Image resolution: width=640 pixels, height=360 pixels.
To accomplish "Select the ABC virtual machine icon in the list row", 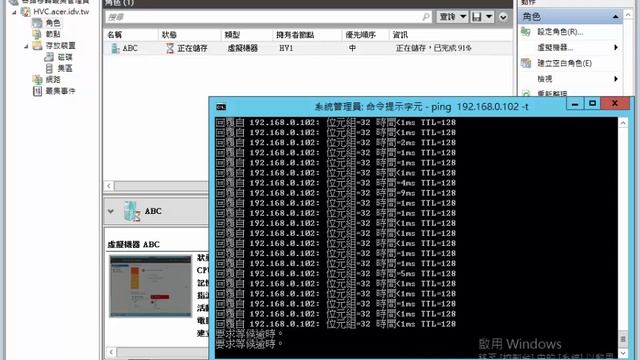I will [x=115, y=49].
